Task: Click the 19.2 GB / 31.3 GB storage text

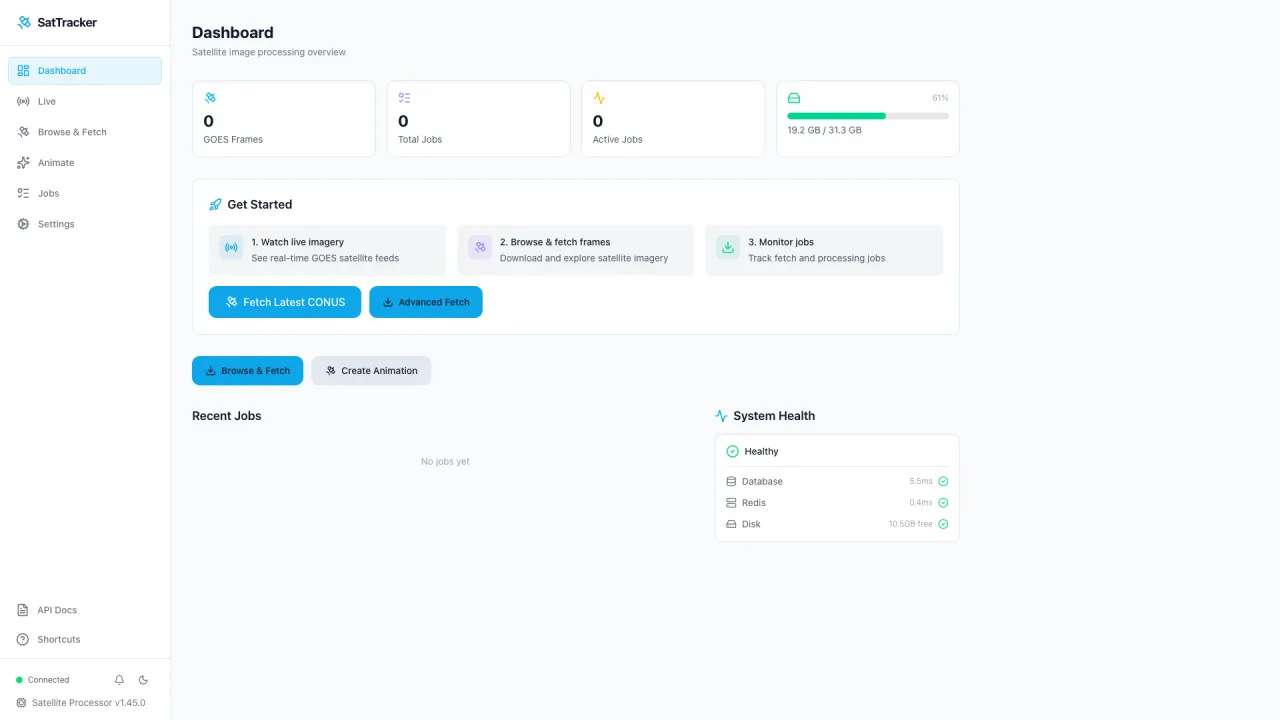Action: click(x=824, y=130)
